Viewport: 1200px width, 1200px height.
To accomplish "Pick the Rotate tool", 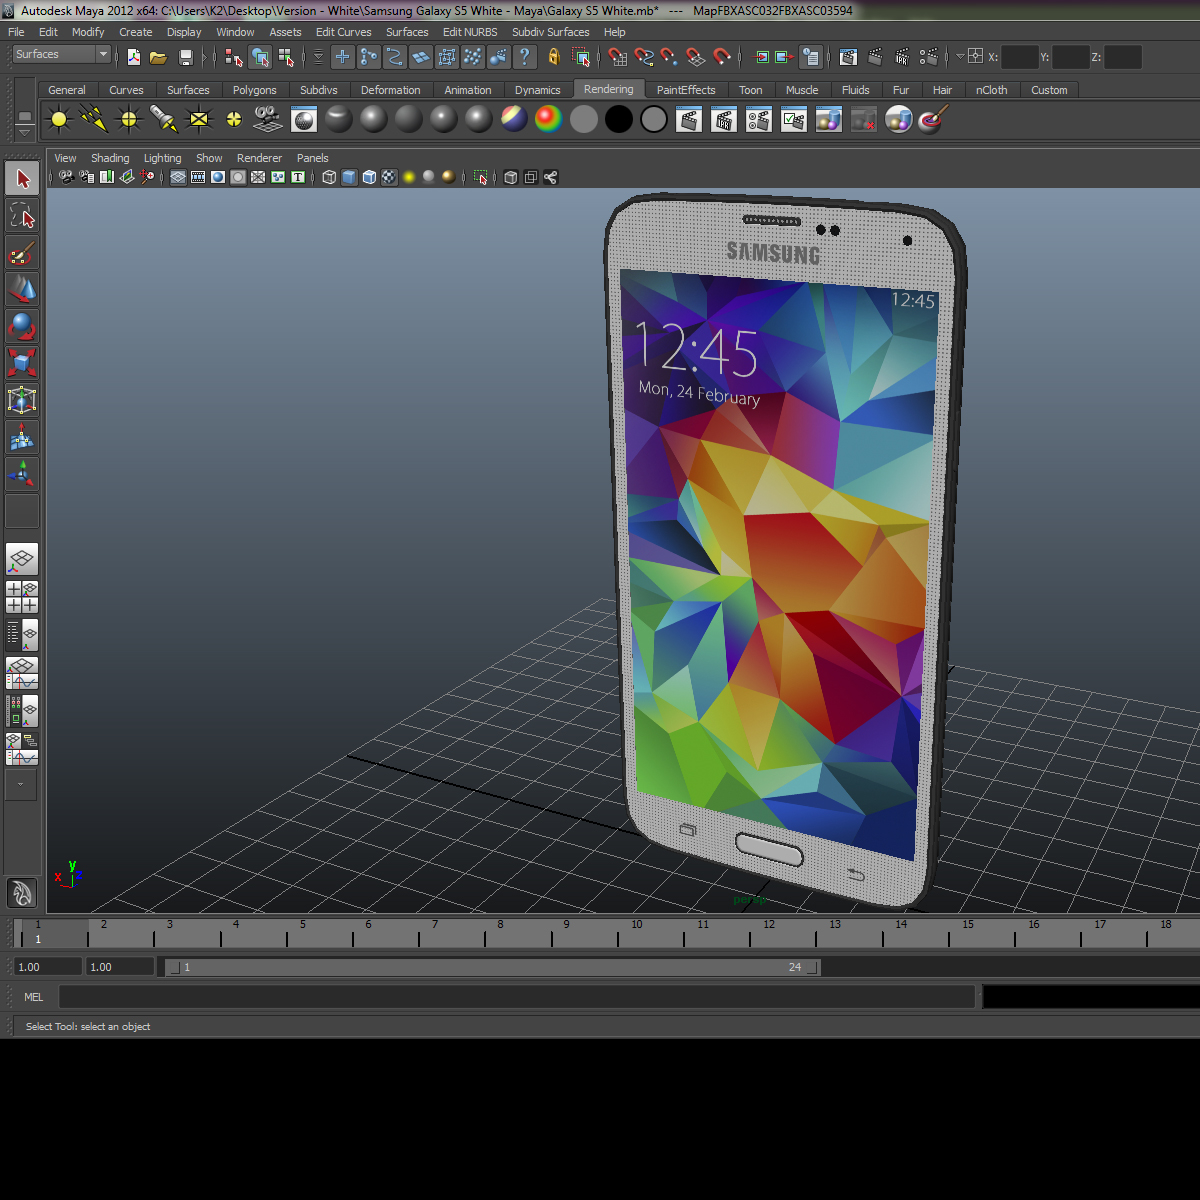I will [x=22, y=327].
